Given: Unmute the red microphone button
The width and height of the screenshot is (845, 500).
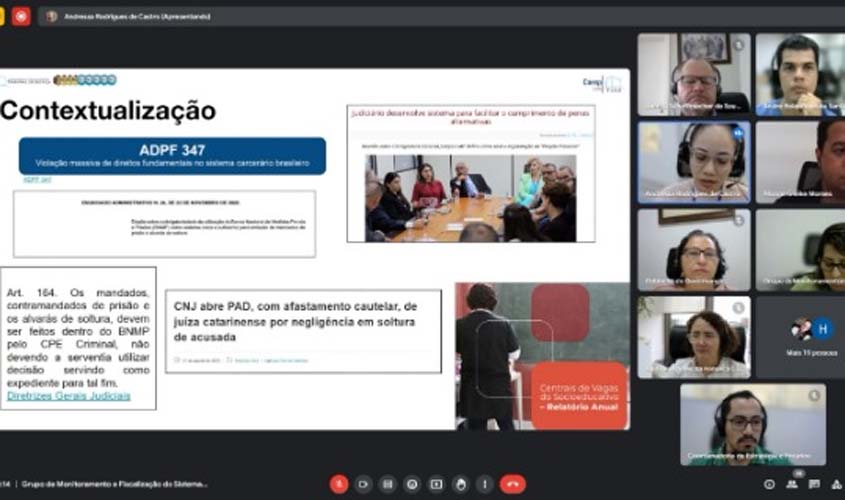Looking at the screenshot, I should pyautogui.click(x=339, y=484).
